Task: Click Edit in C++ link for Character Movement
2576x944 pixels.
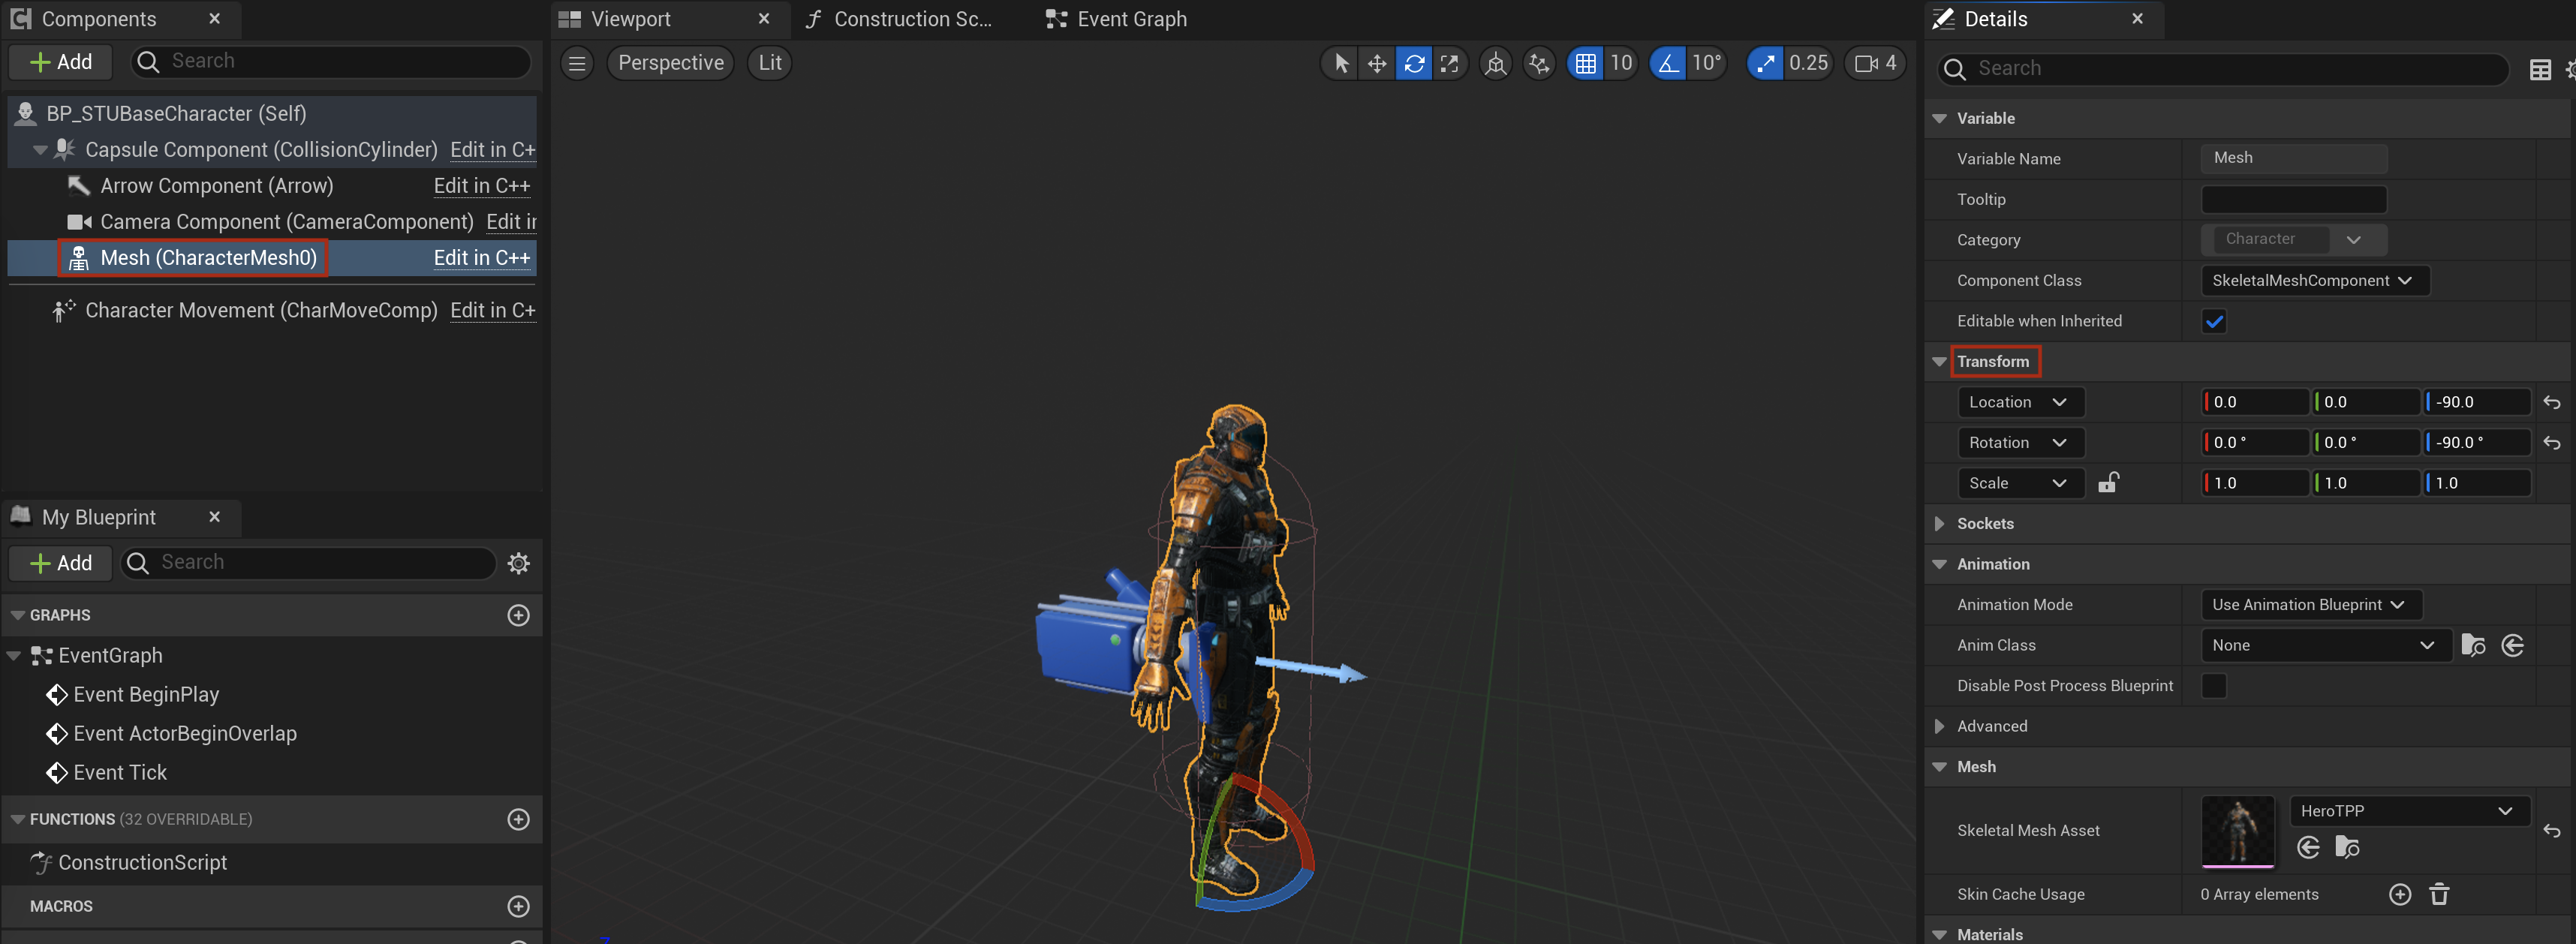Action: (492, 311)
